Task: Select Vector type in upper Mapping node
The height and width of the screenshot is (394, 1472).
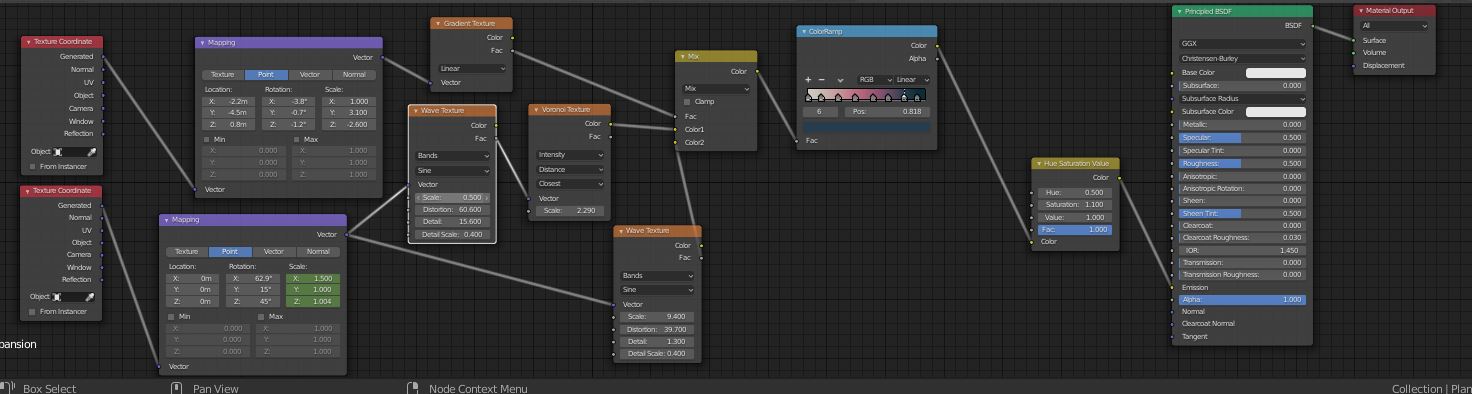Action: 310,75
